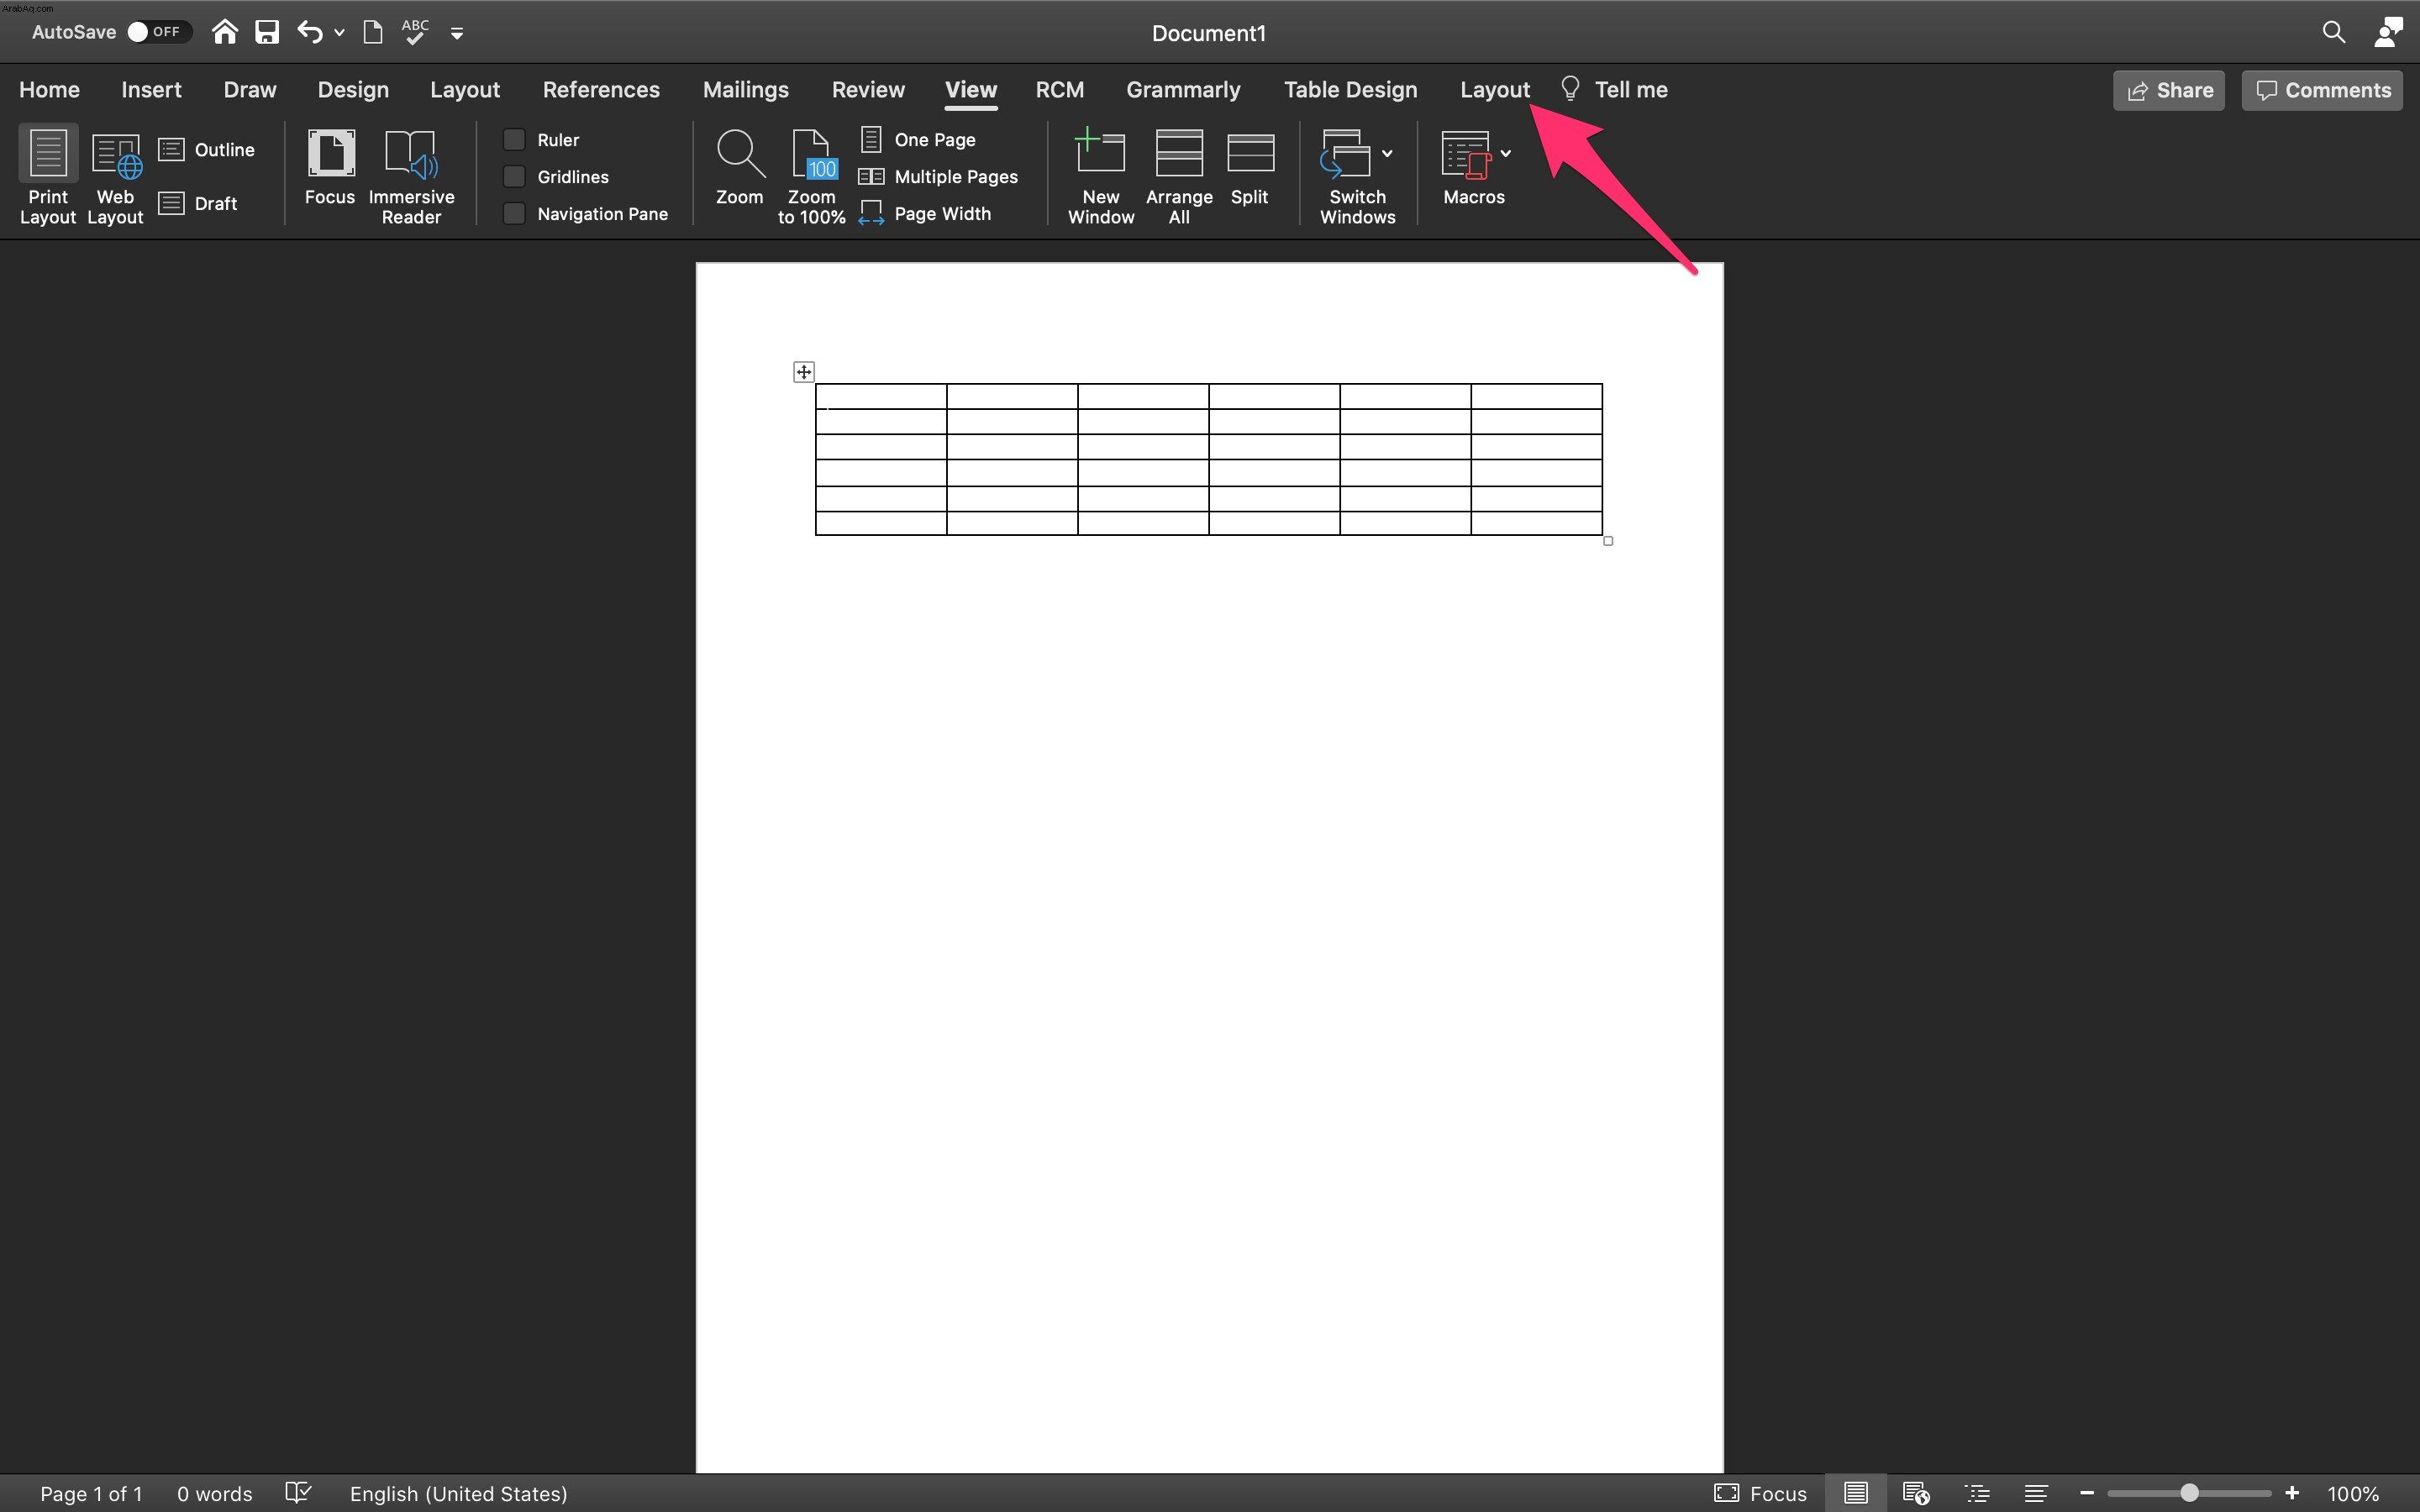This screenshot has height=1512, width=2420.
Task: Open the RCM tab
Action: (x=1060, y=89)
